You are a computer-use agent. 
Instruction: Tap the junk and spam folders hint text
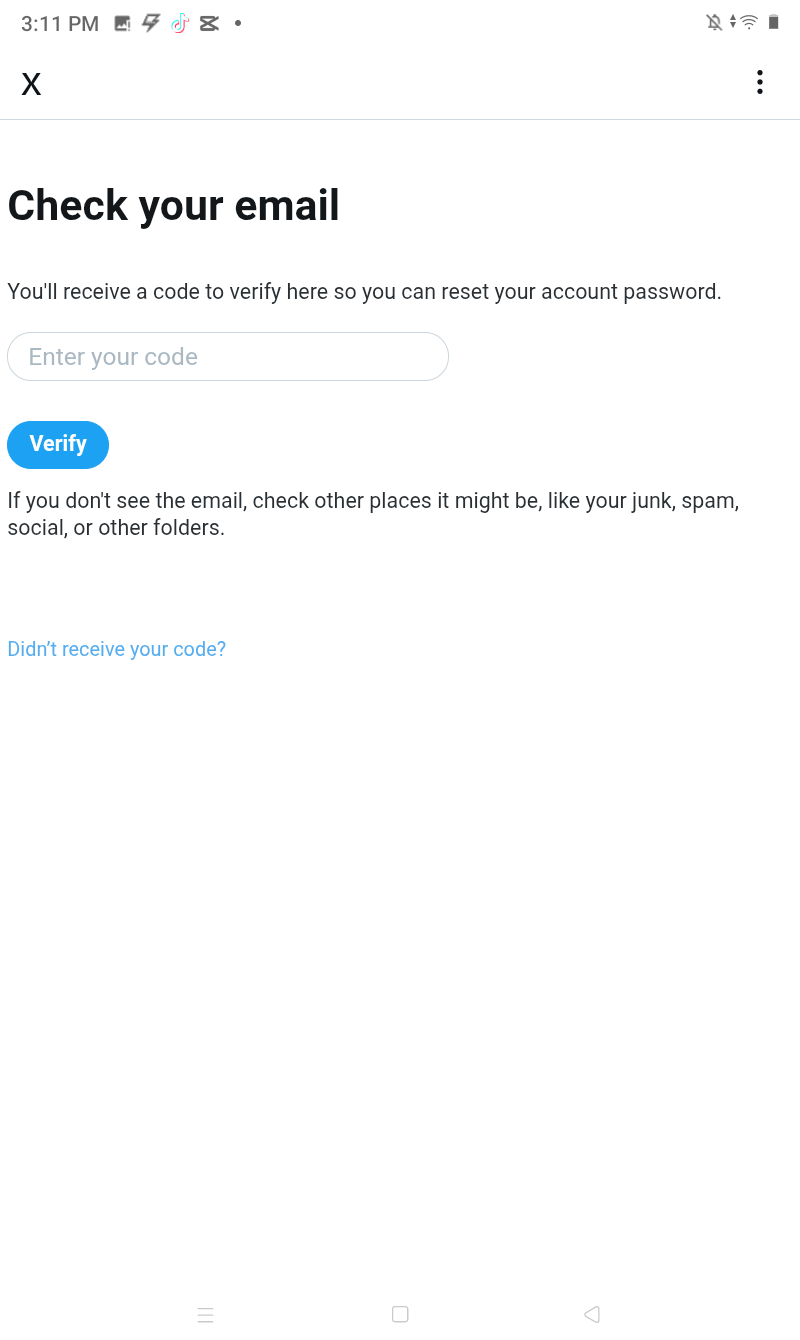click(x=373, y=514)
